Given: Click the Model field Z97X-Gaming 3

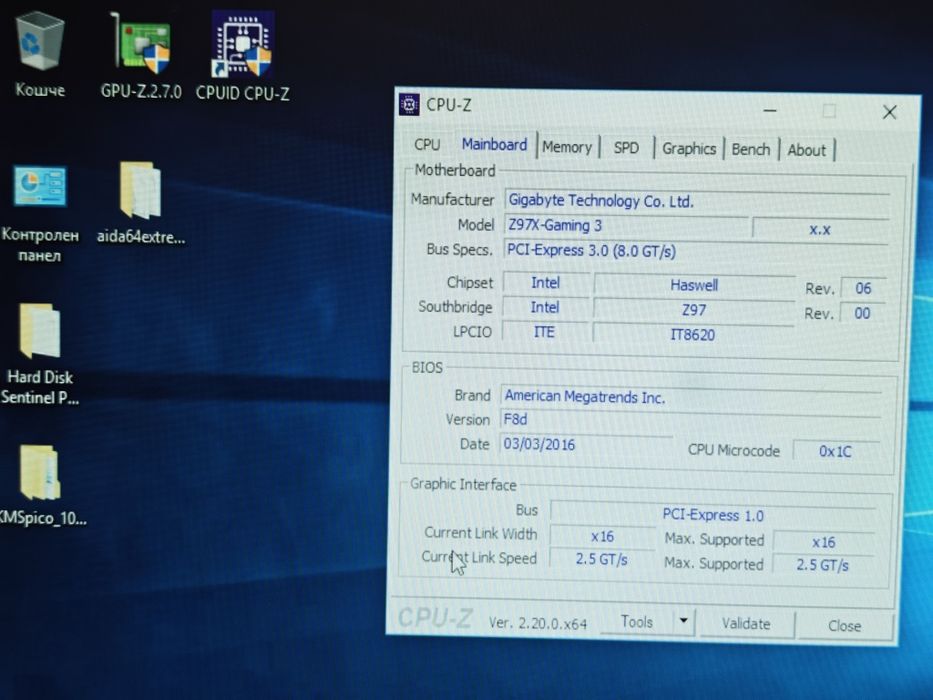Looking at the screenshot, I should (x=626, y=226).
